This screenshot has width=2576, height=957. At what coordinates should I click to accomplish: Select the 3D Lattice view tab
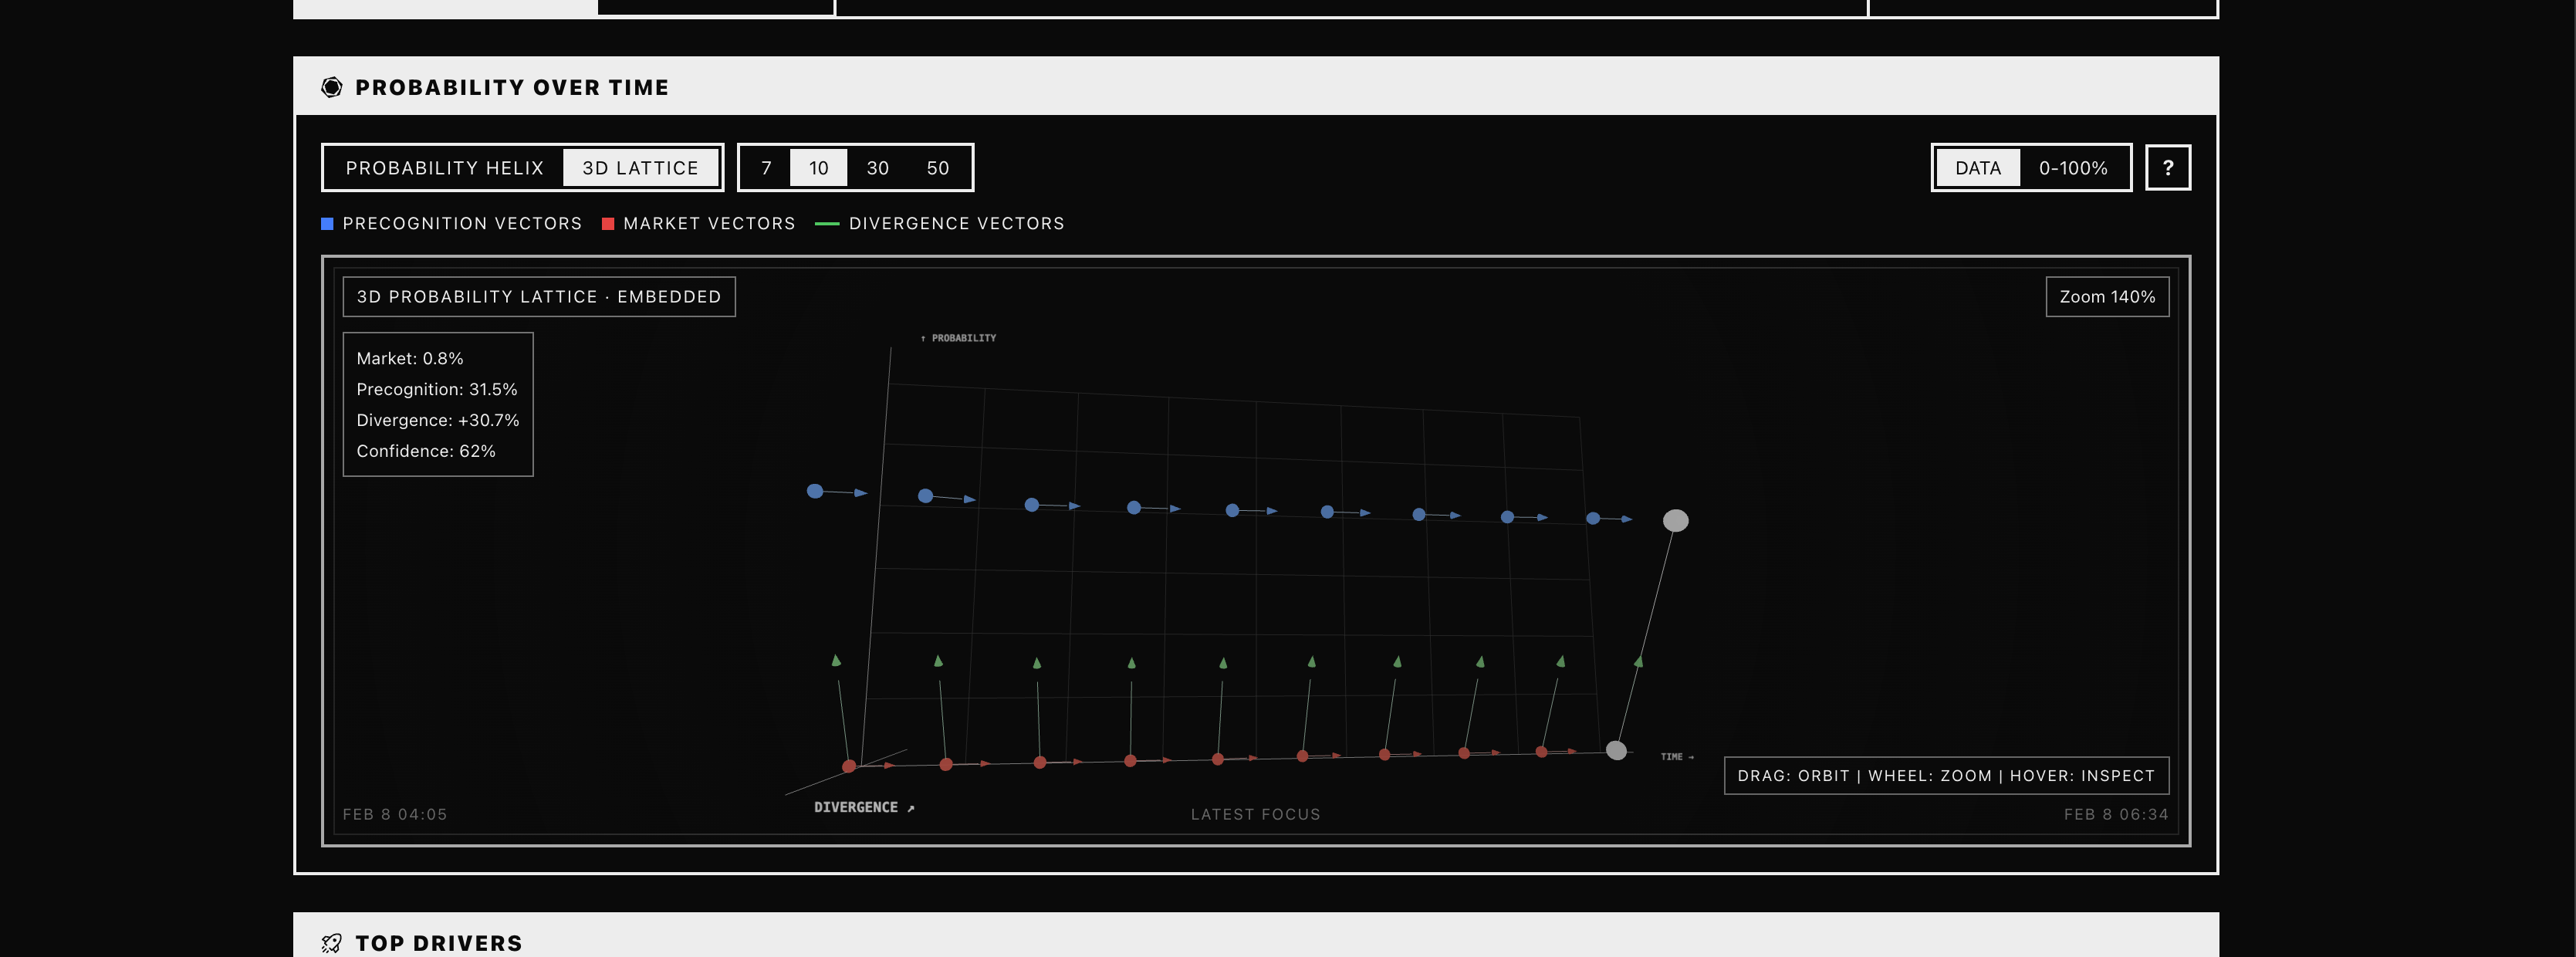coord(640,168)
